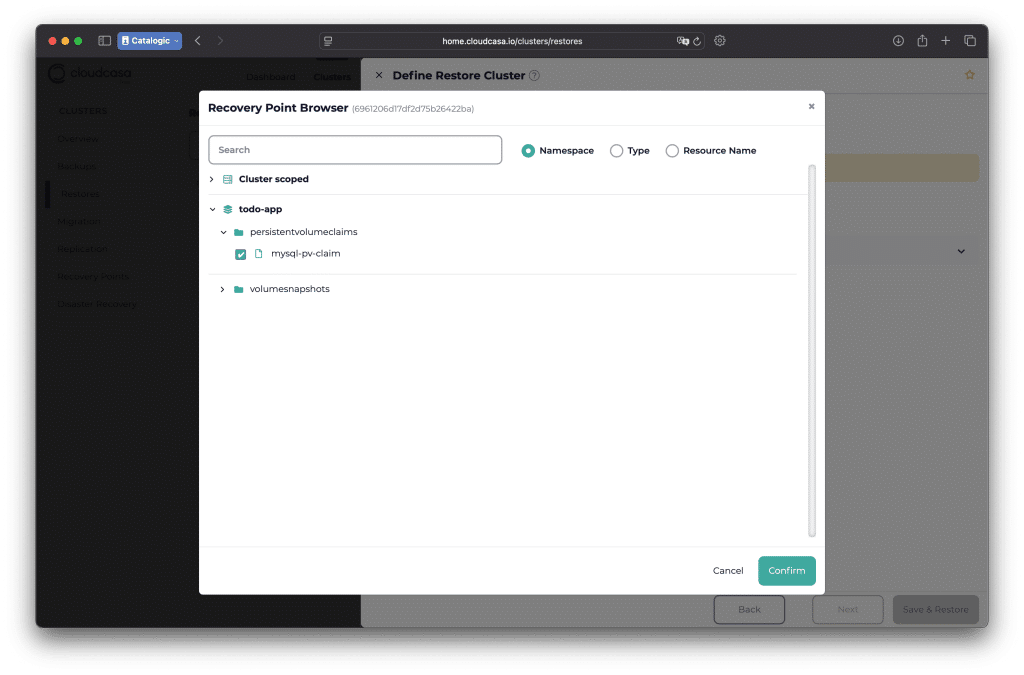Screen dimensions: 1024x675
Task: Click the yellow star favorite icon
Action: pos(969,76)
